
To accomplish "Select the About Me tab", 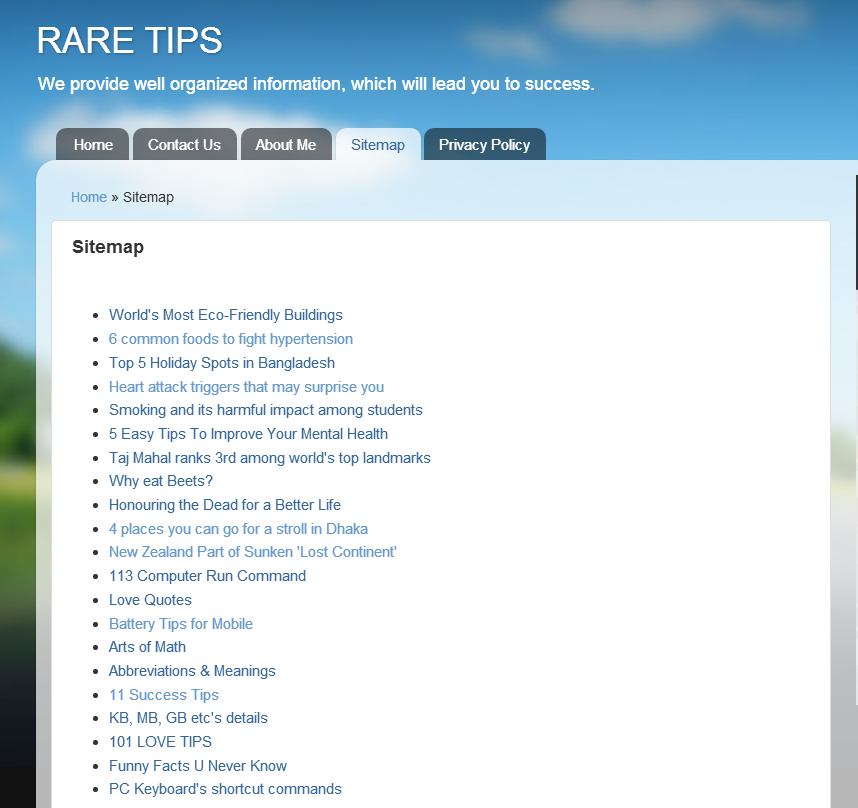I will click(x=286, y=144).
